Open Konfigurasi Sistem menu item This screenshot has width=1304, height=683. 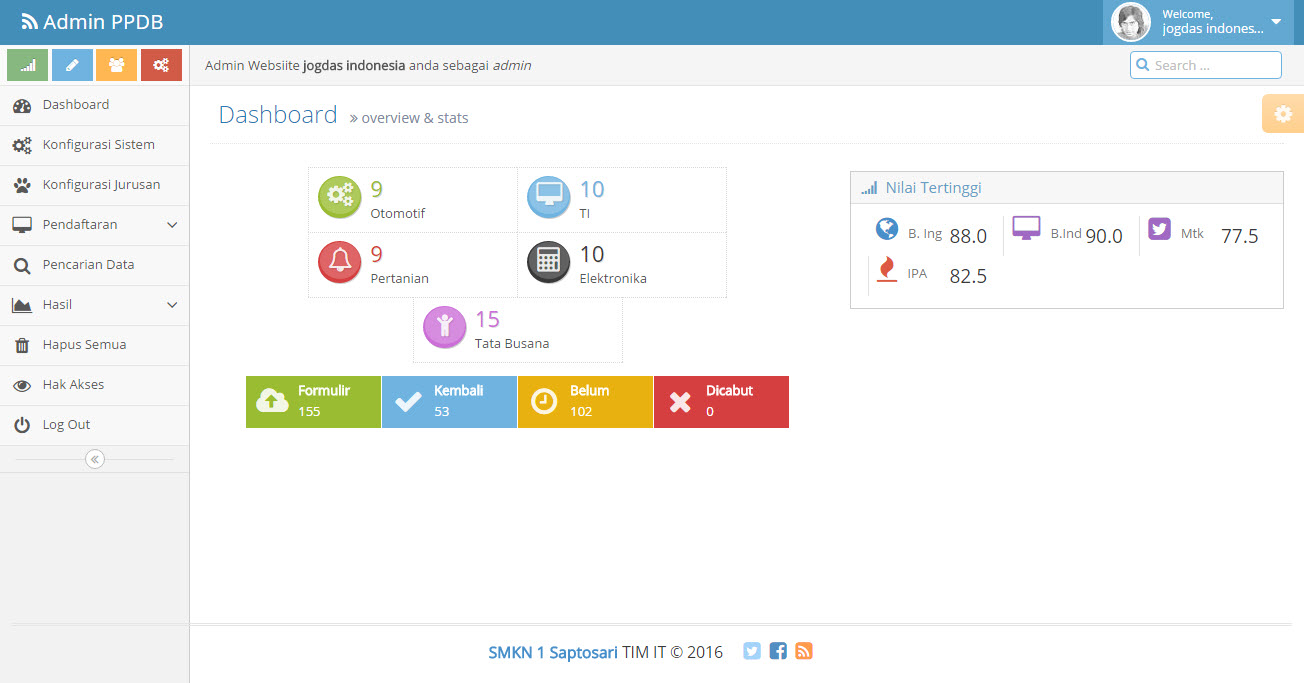point(98,145)
